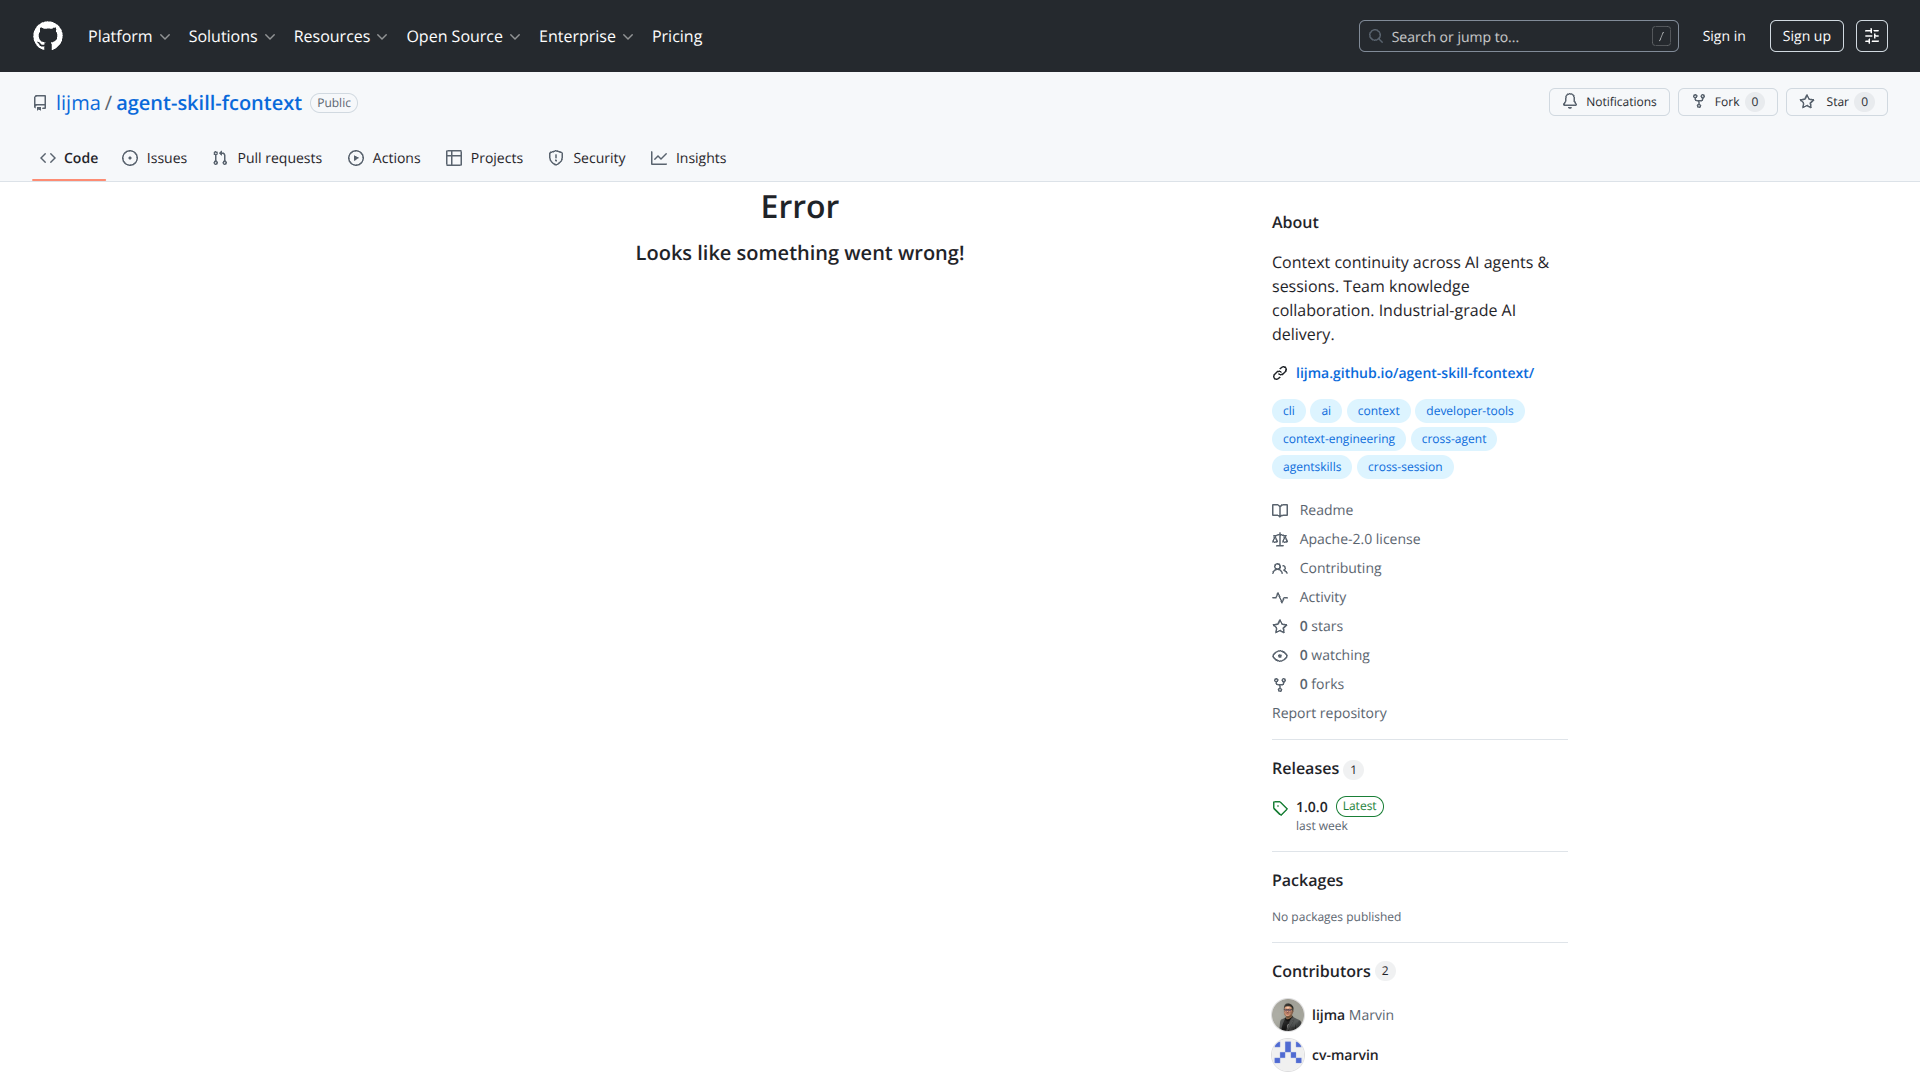Viewport: 1920px width, 1080px height.
Task: Open the Insights tab
Action: pyautogui.click(x=688, y=158)
